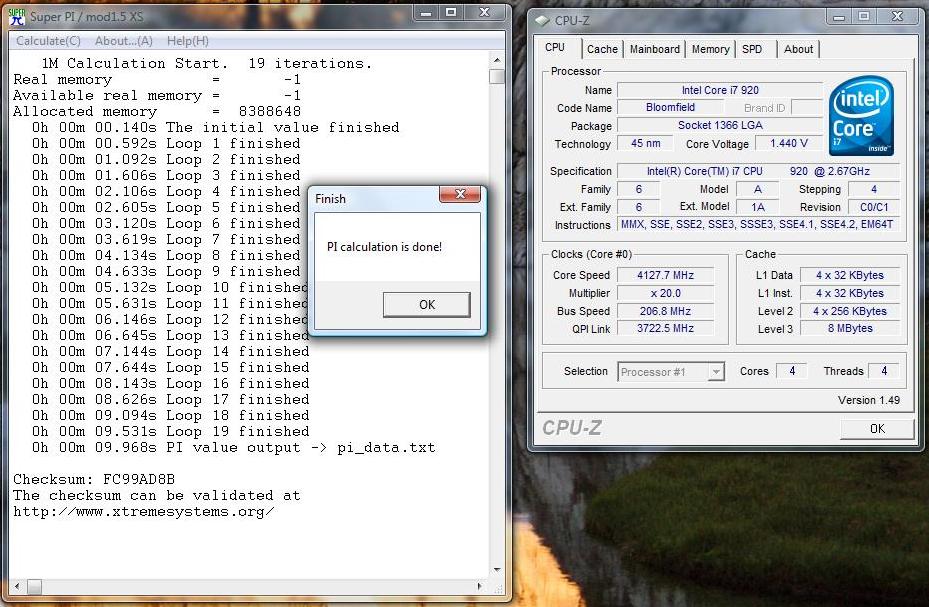Minimize the CPU-Z window
929x607 pixels.
[838, 17]
